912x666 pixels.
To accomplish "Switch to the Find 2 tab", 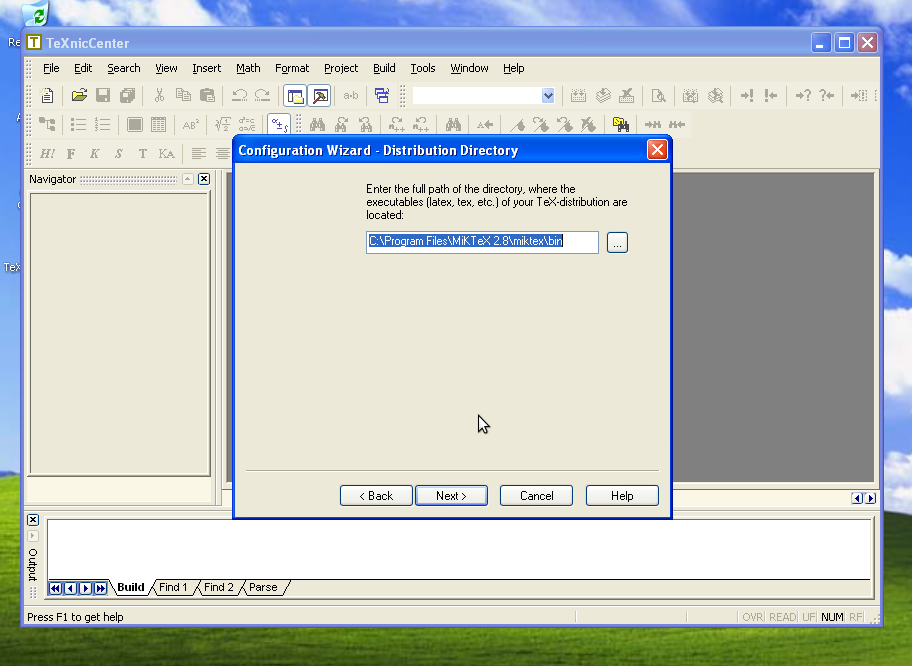I will (x=219, y=587).
